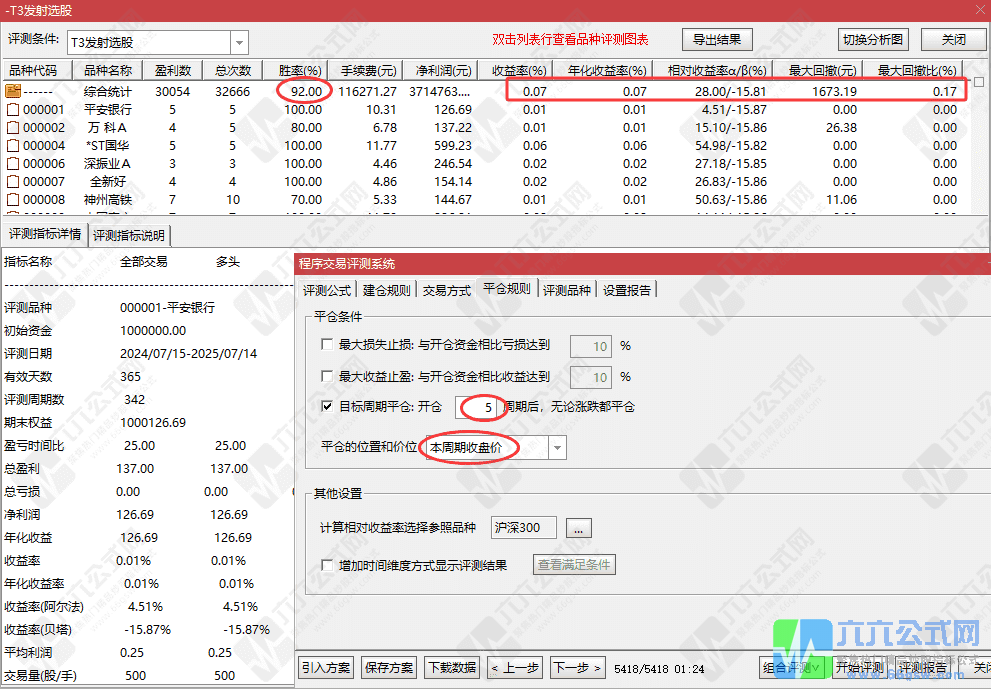This screenshot has height=689, width=991.
Task: Click the ... browse button next to 沪深300
Action: coord(578,528)
